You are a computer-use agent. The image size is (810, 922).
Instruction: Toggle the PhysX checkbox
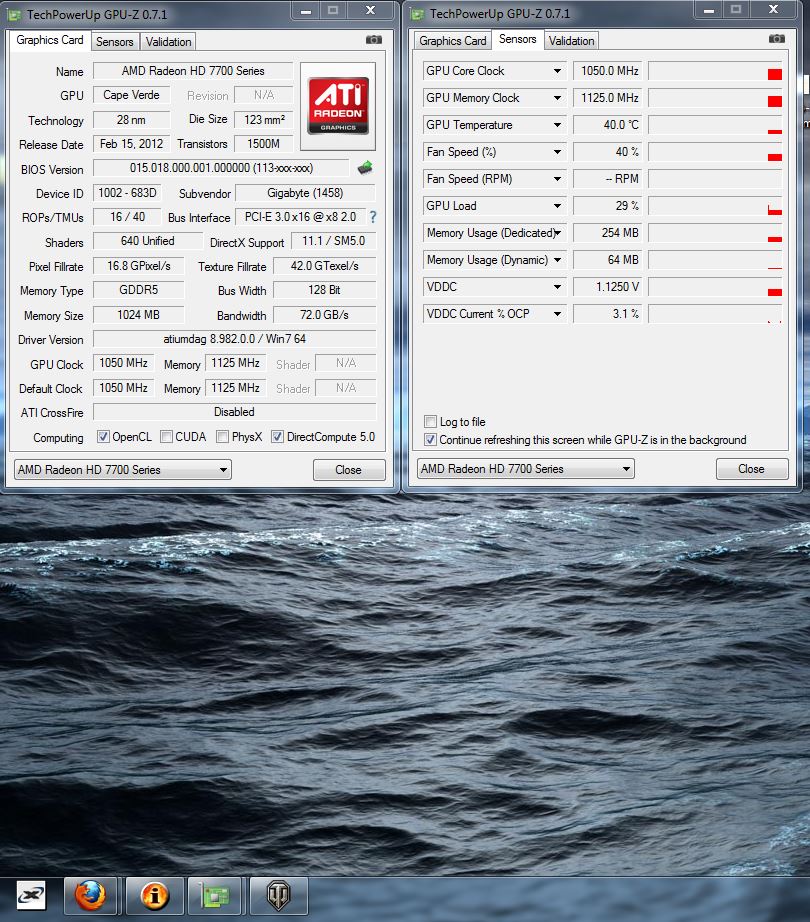click(x=222, y=437)
